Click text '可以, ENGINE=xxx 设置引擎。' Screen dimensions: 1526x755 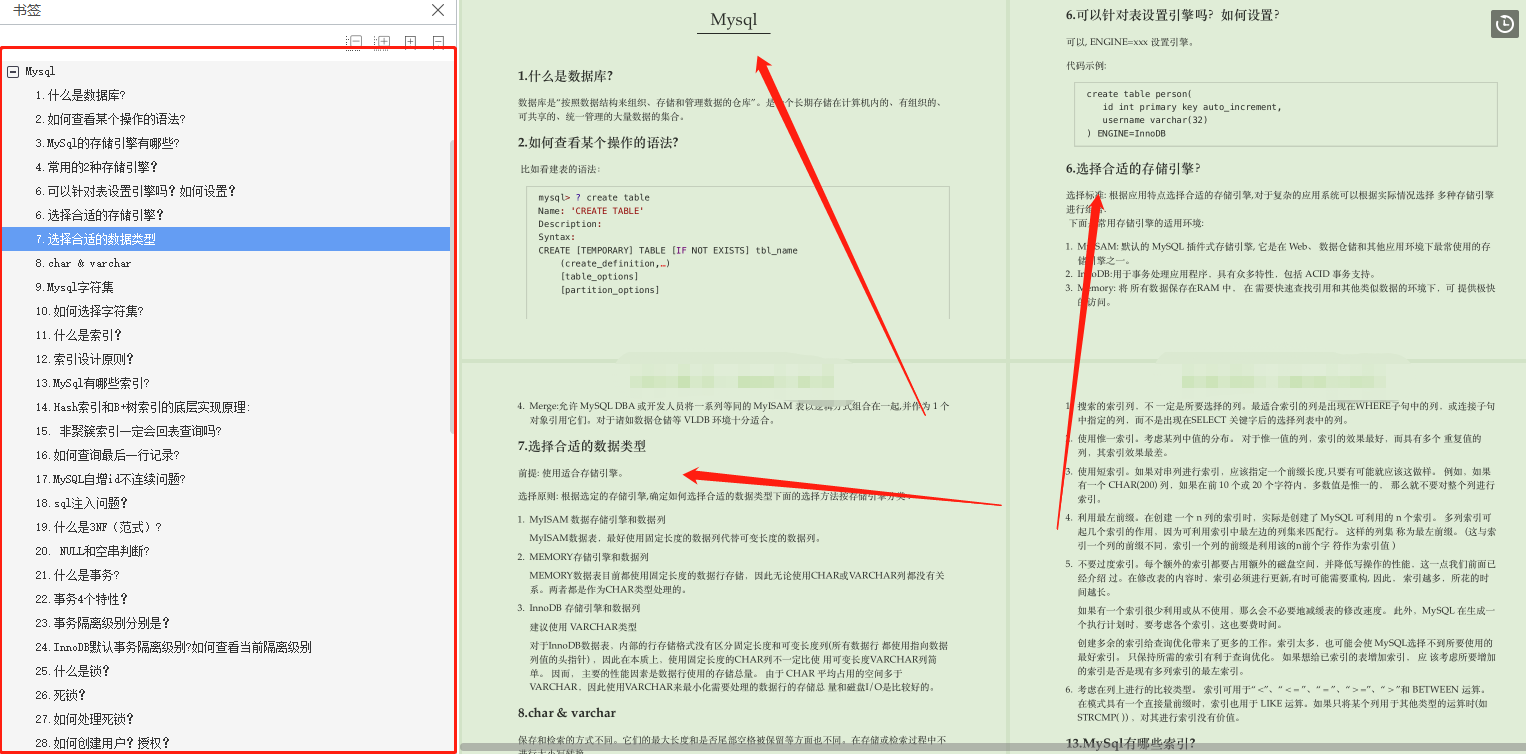pos(1130,42)
